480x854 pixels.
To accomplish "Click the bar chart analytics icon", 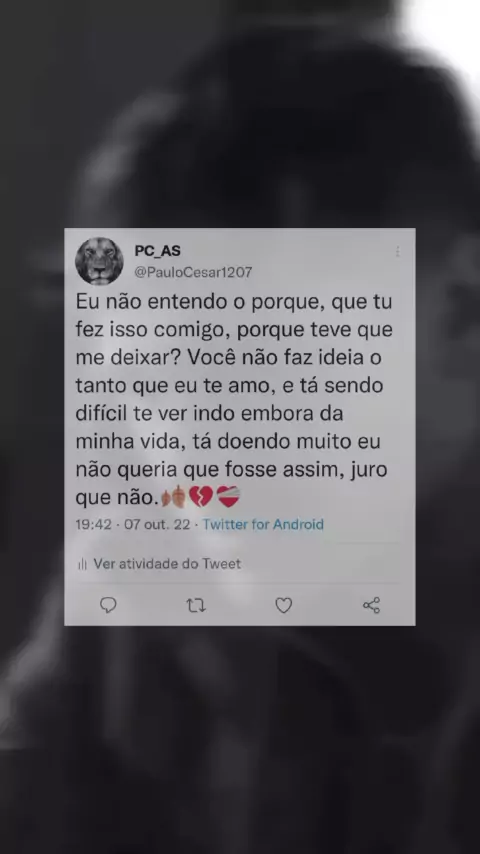I will tap(82, 564).
